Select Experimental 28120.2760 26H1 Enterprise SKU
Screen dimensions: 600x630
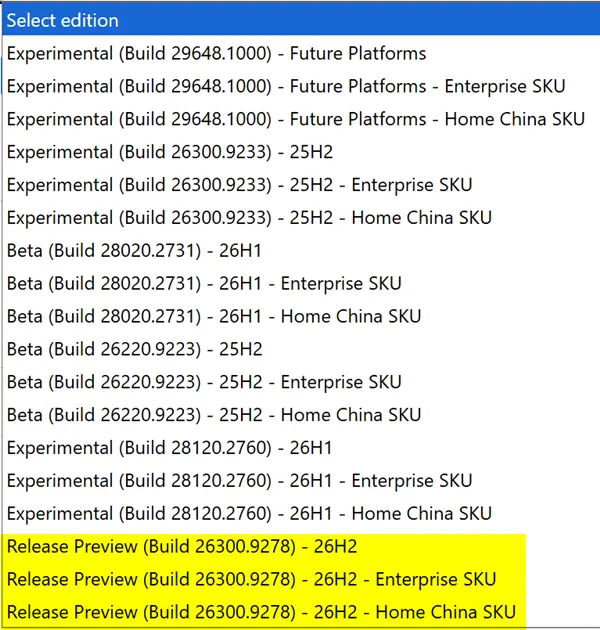click(x=301, y=481)
